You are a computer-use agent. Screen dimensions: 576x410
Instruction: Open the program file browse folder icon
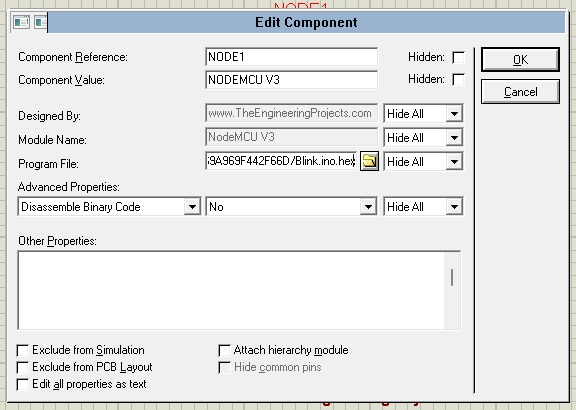coord(369,161)
